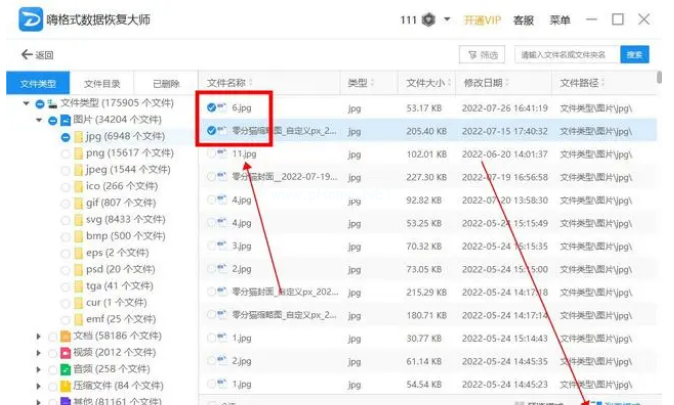This screenshot has width=674, height=405.
Task: Click the 筛选 filter button
Action: (481, 55)
